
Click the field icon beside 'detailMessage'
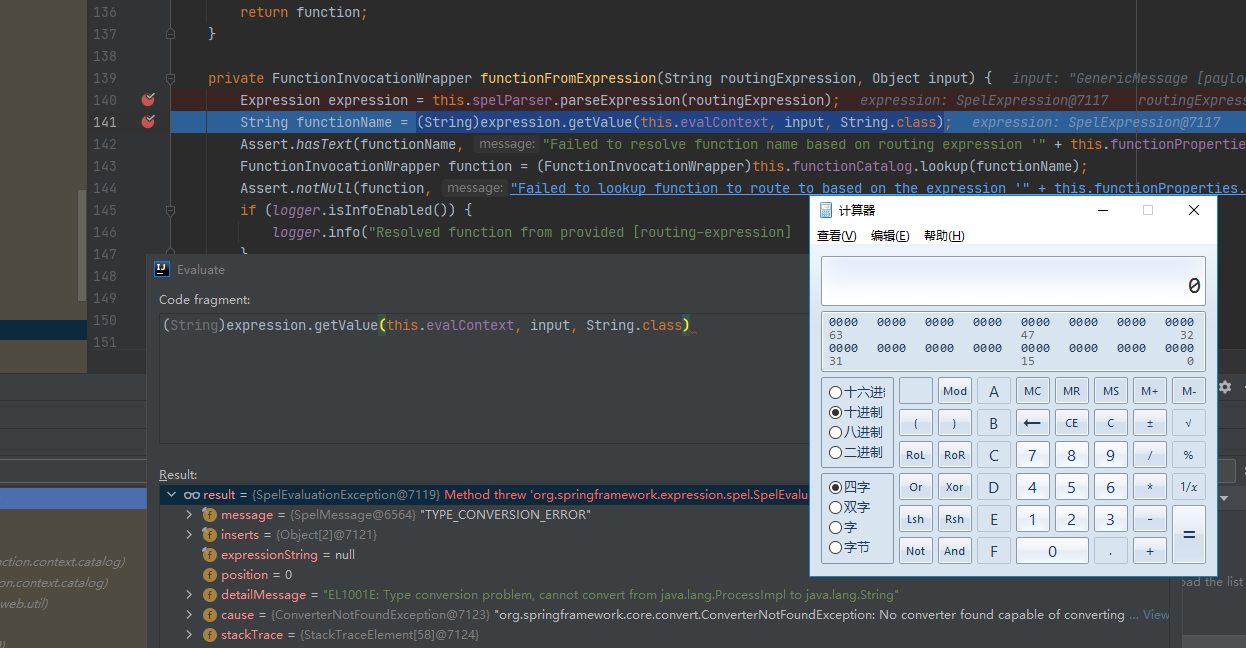coord(209,595)
